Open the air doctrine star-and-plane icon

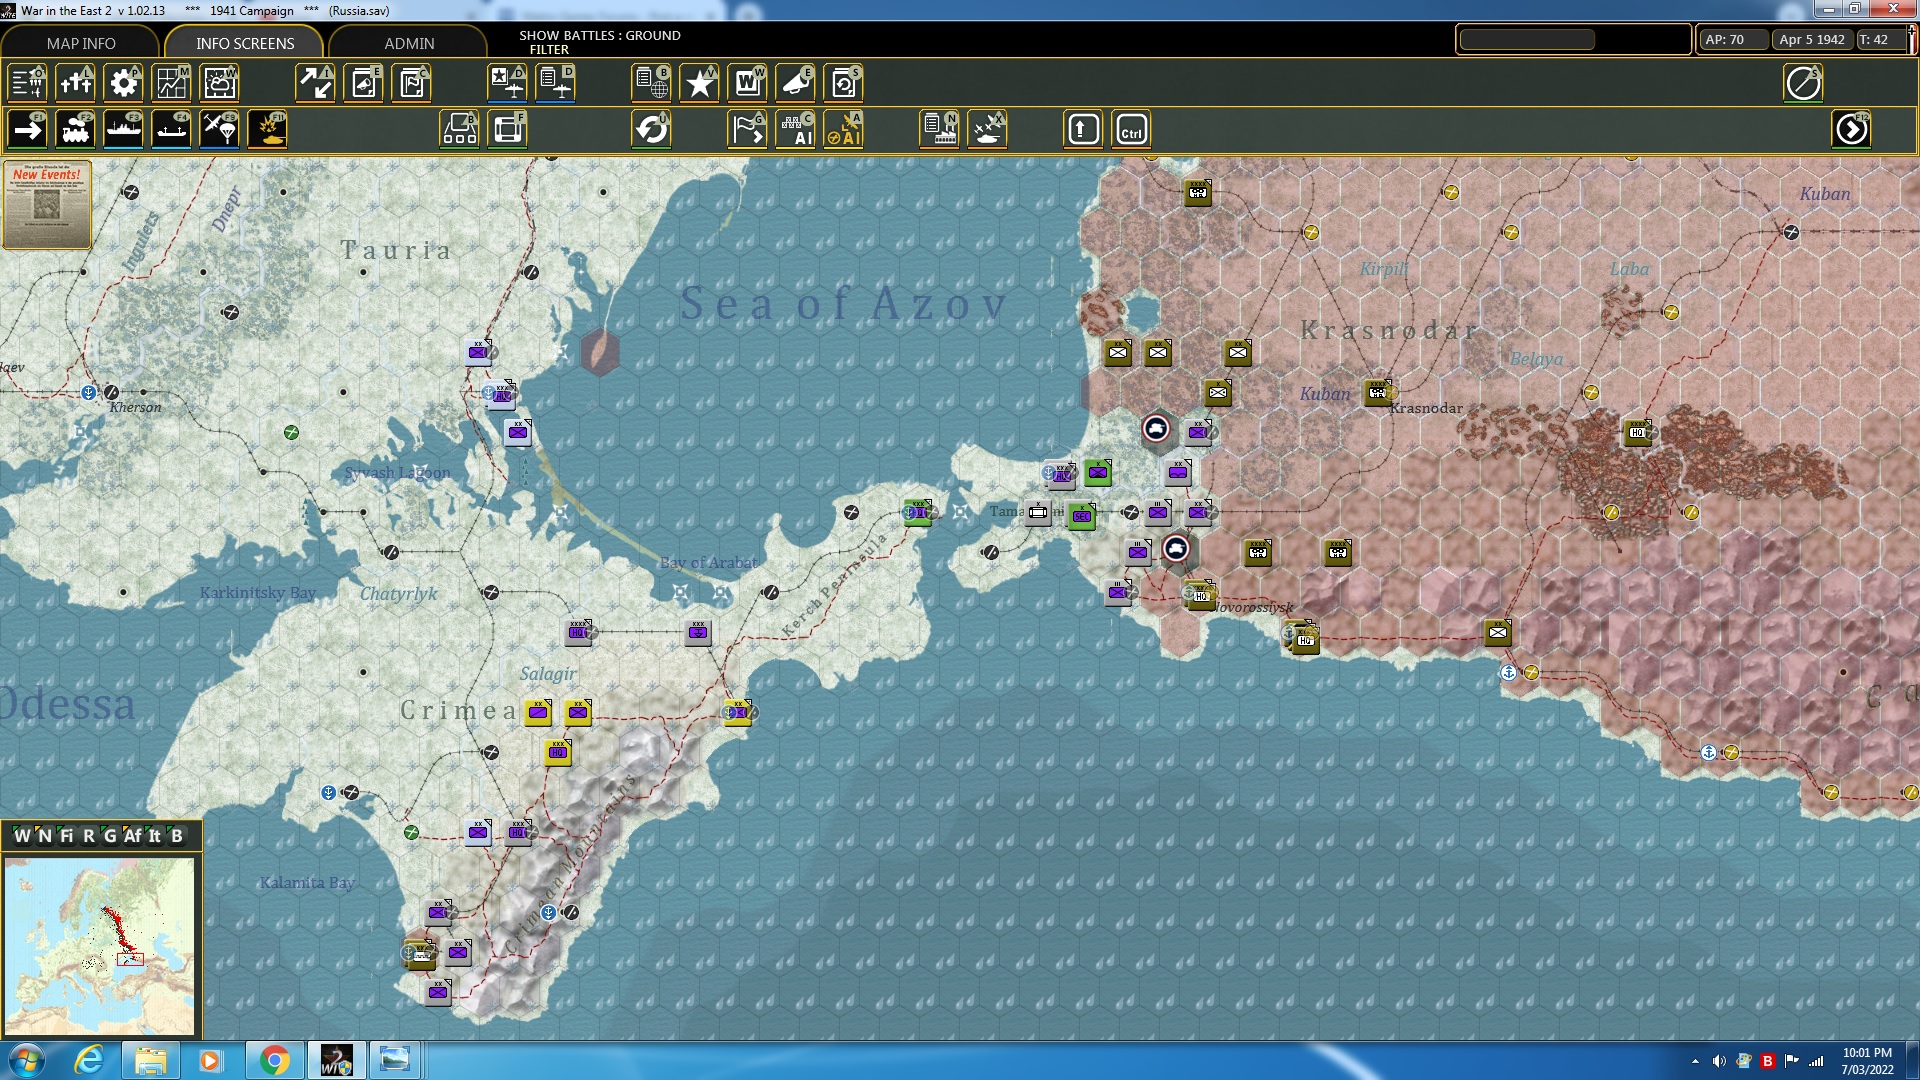pos(508,83)
